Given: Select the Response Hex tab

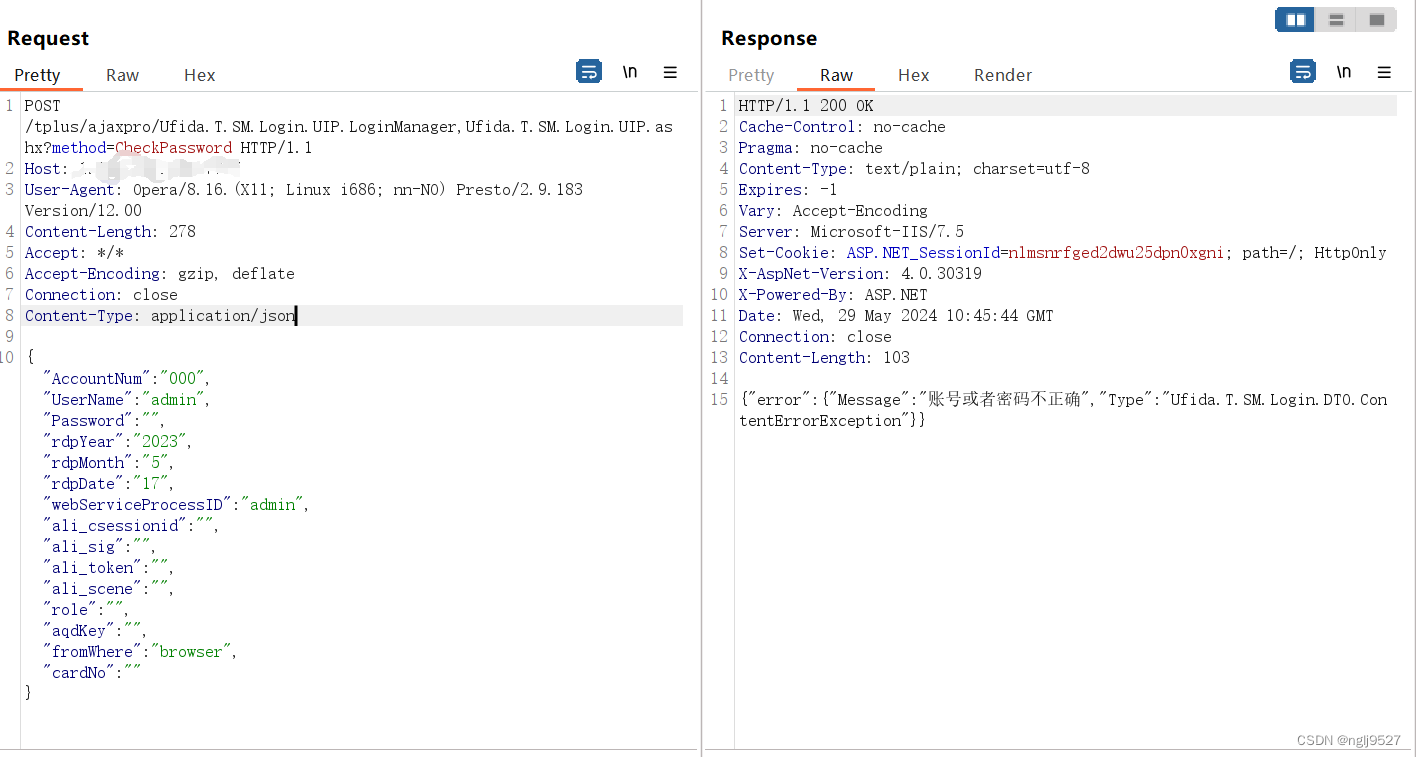Looking at the screenshot, I should click(x=913, y=75).
